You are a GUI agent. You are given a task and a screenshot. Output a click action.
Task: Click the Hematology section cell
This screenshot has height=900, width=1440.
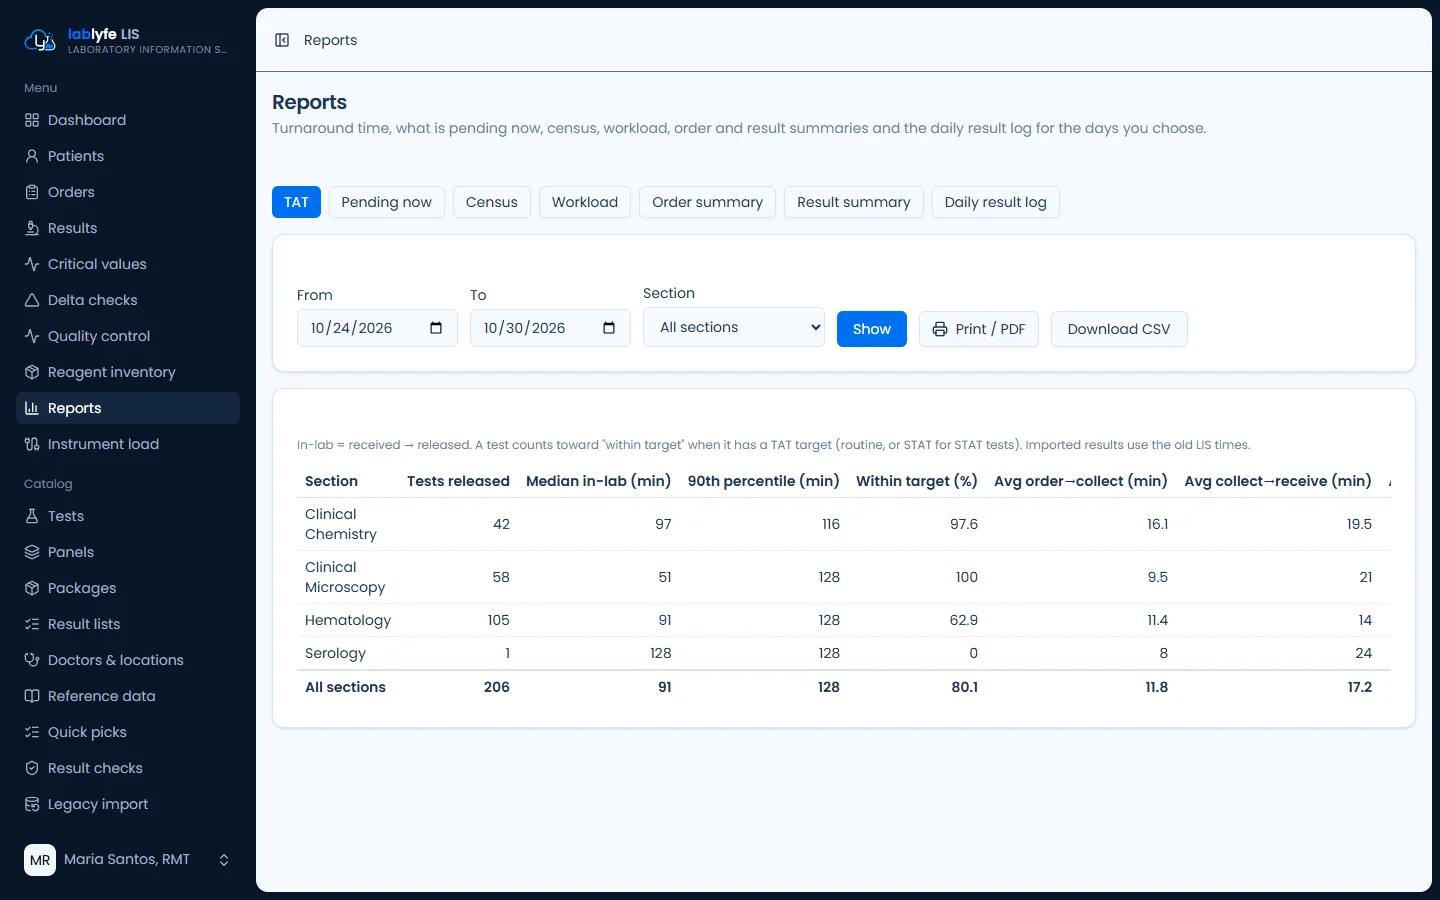pos(348,620)
